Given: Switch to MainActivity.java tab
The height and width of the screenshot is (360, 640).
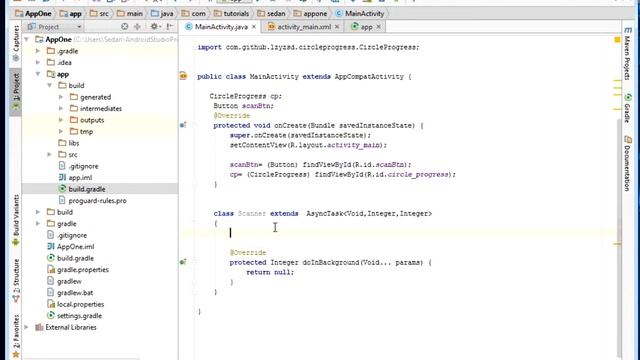Looking at the screenshot, I should pos(221,27).
